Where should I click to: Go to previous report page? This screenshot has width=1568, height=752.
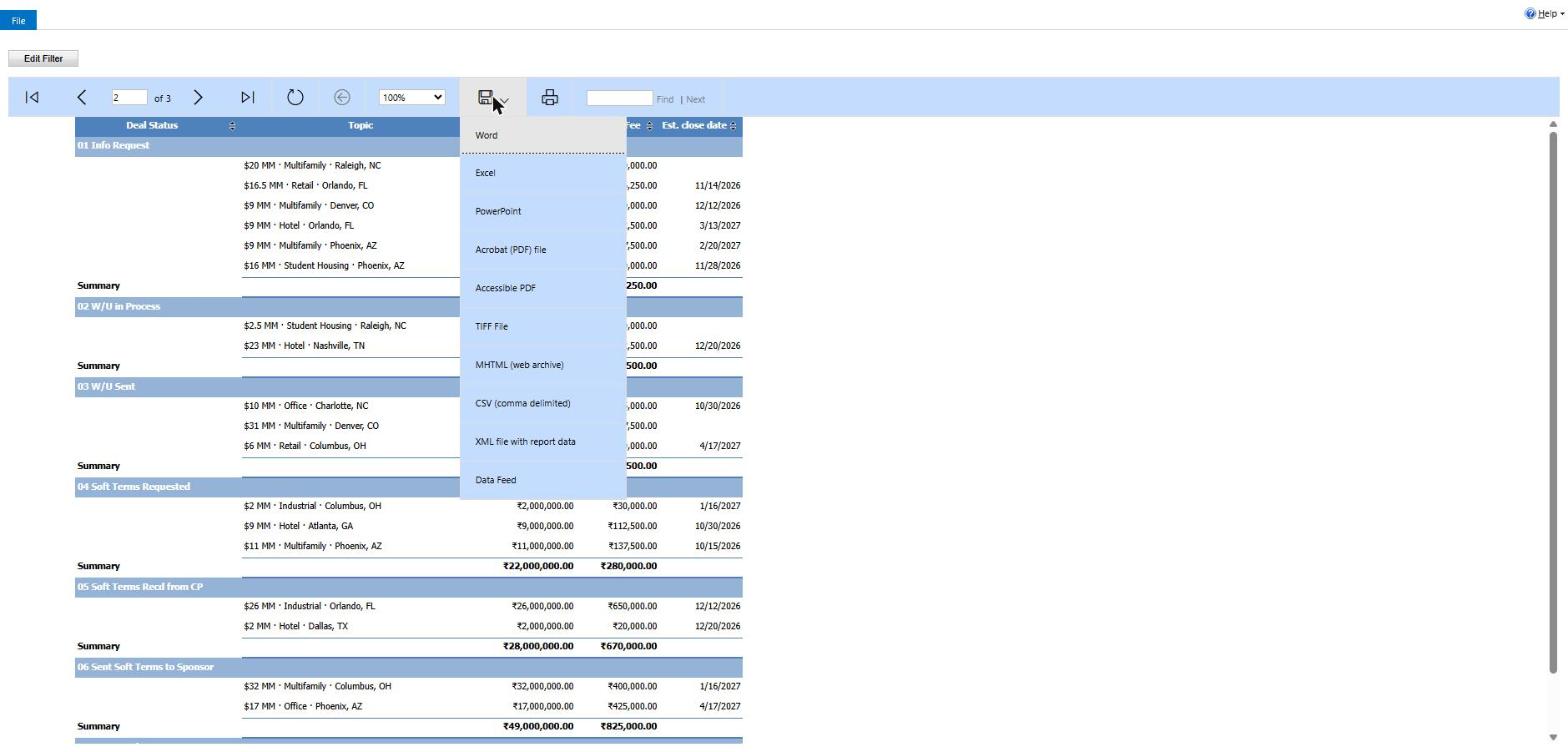tap(82, 97)
